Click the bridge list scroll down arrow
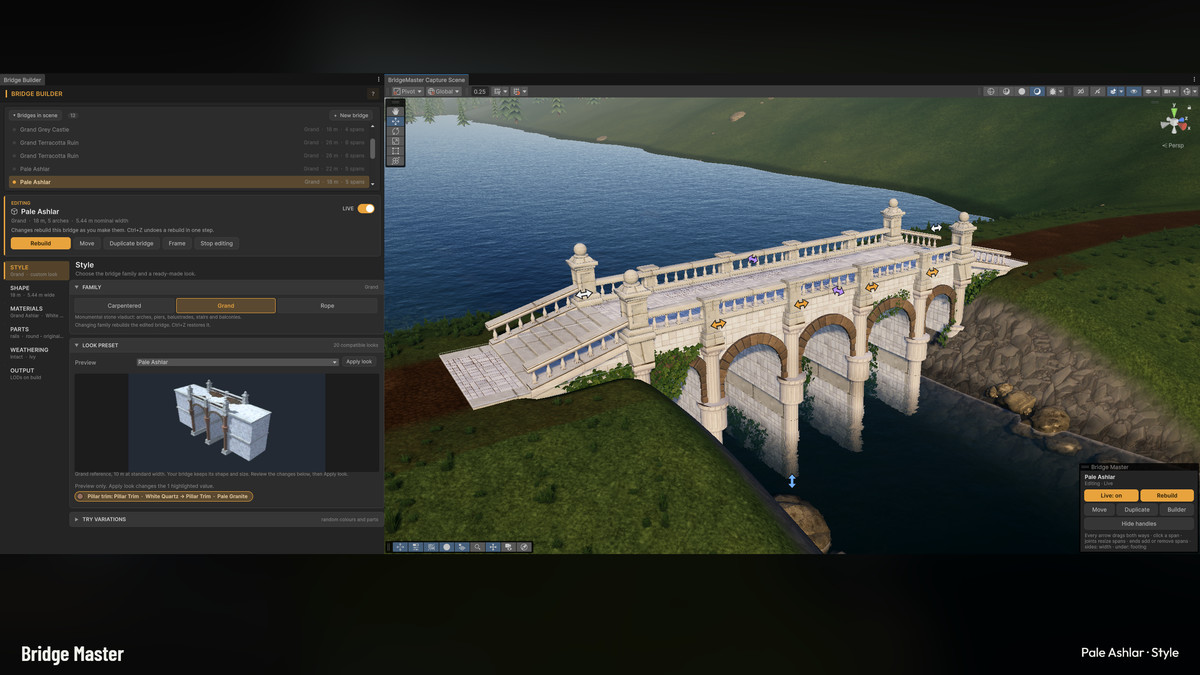Viewport: 1200px width, 675px height. click(372, 184)
